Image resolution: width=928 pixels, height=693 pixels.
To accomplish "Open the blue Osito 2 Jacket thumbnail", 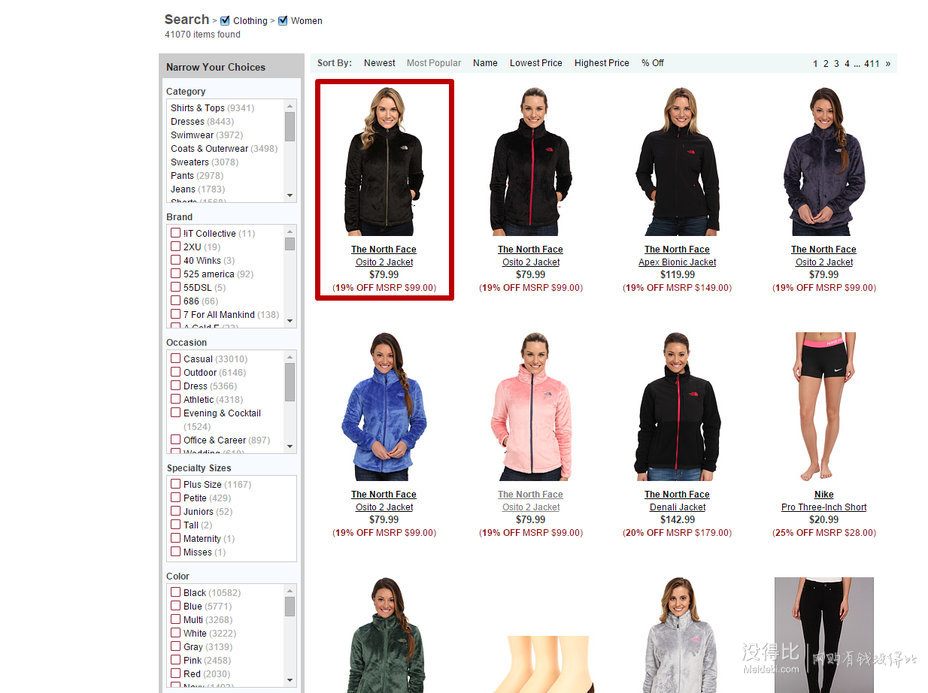I will coord(384,406).
